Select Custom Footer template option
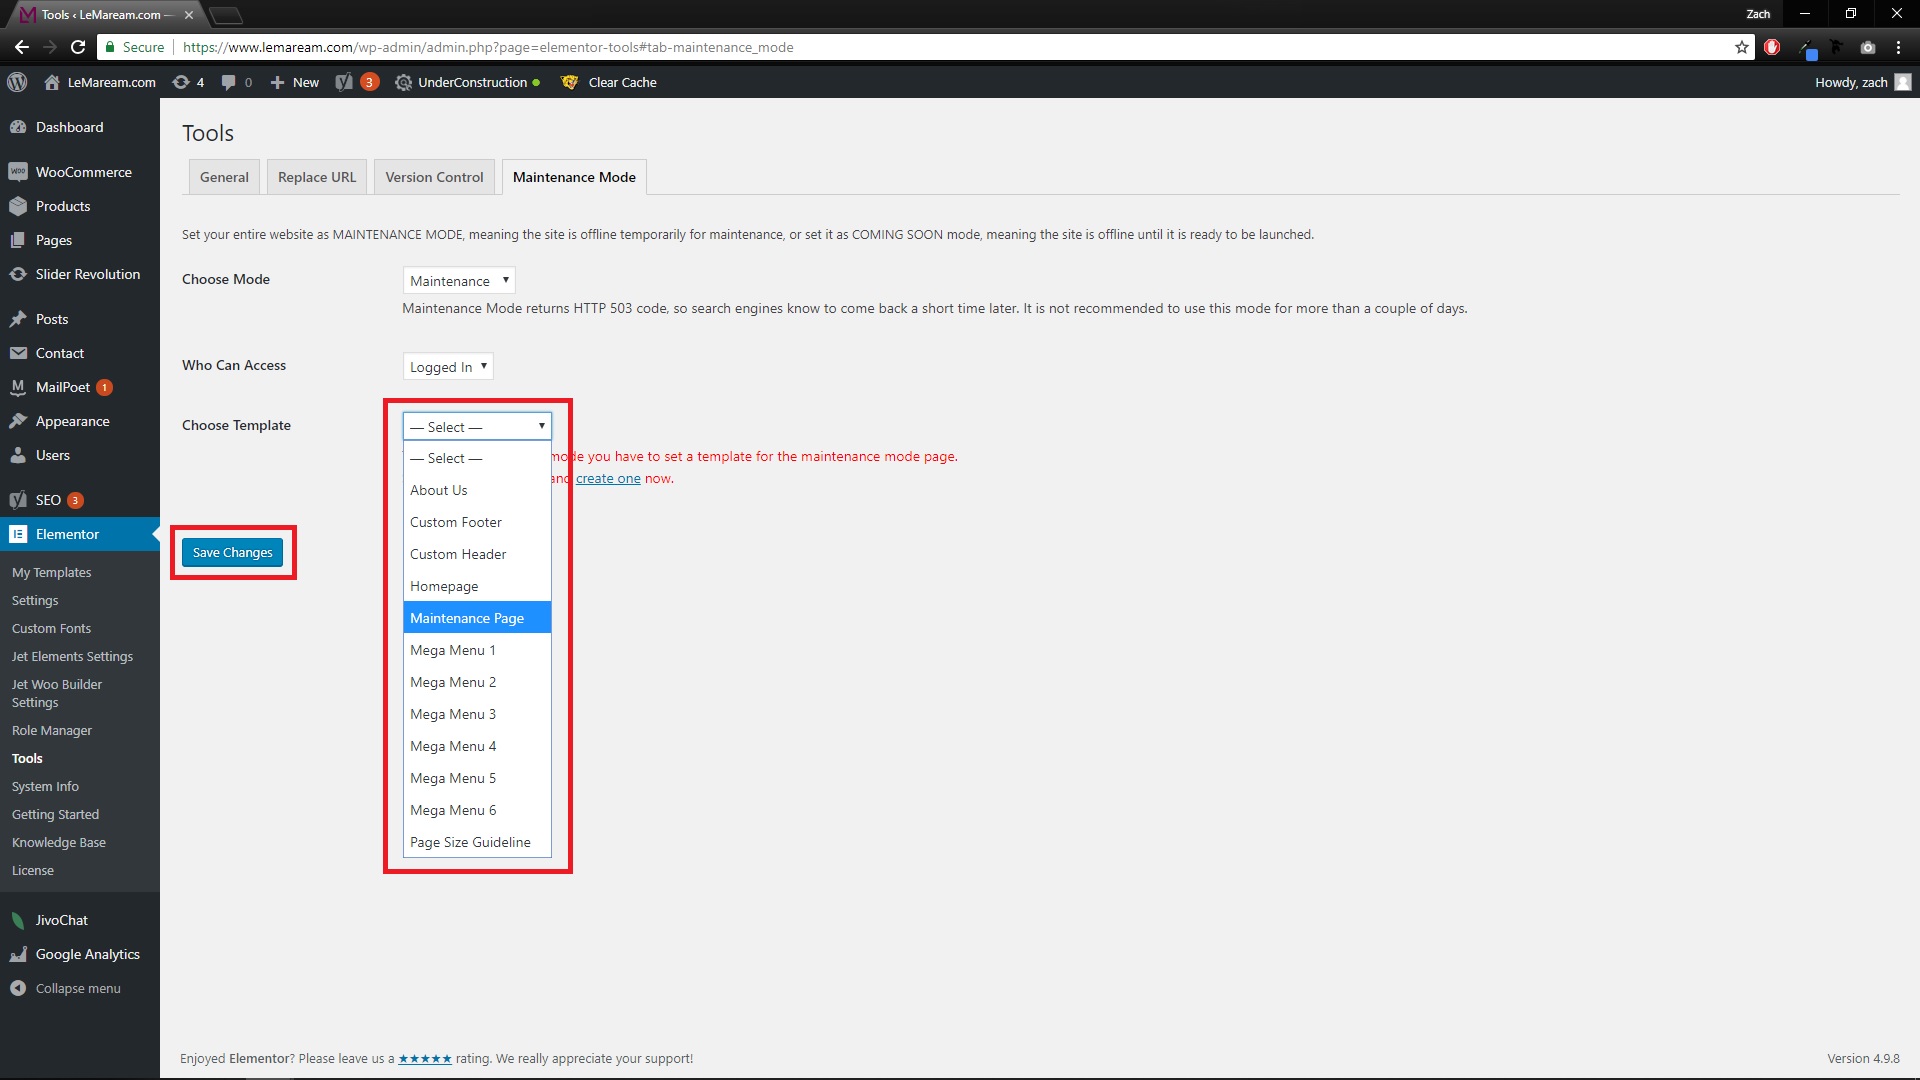The width and height of the screenshot is (1920, 1080). [x=477, y=522]
